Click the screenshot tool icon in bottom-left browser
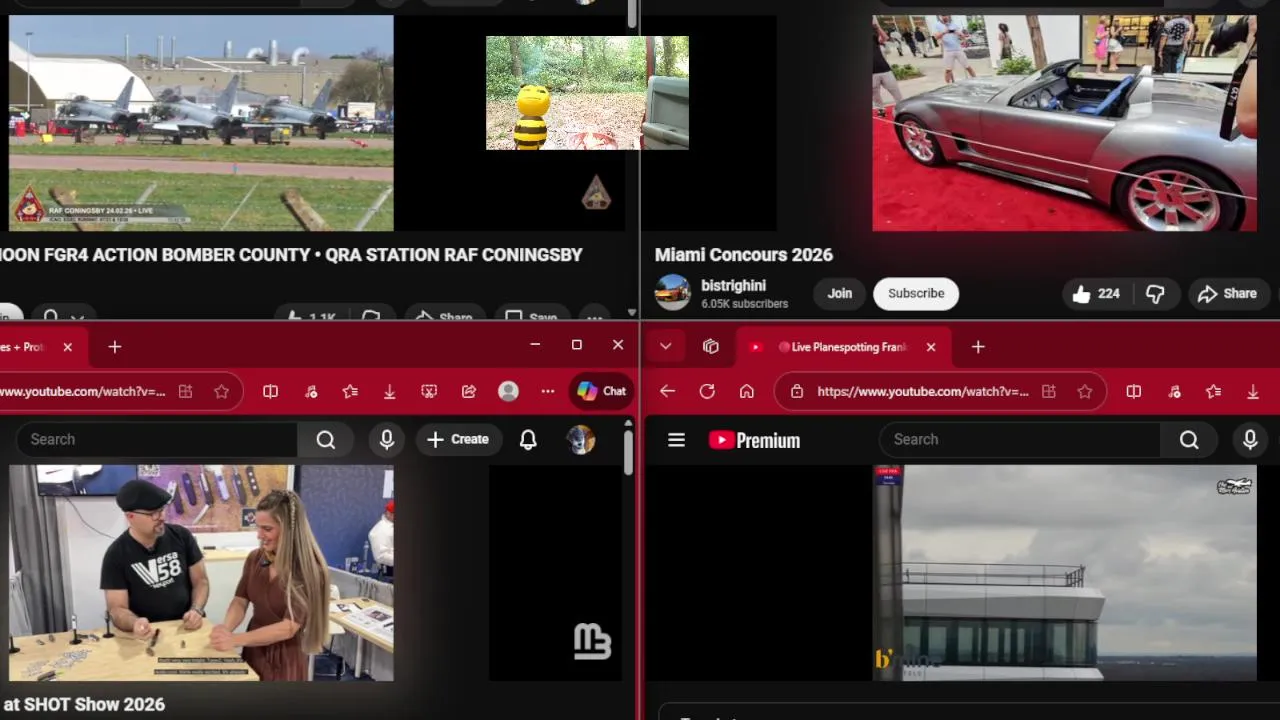Screen dimensions: 1280x720 429,392
